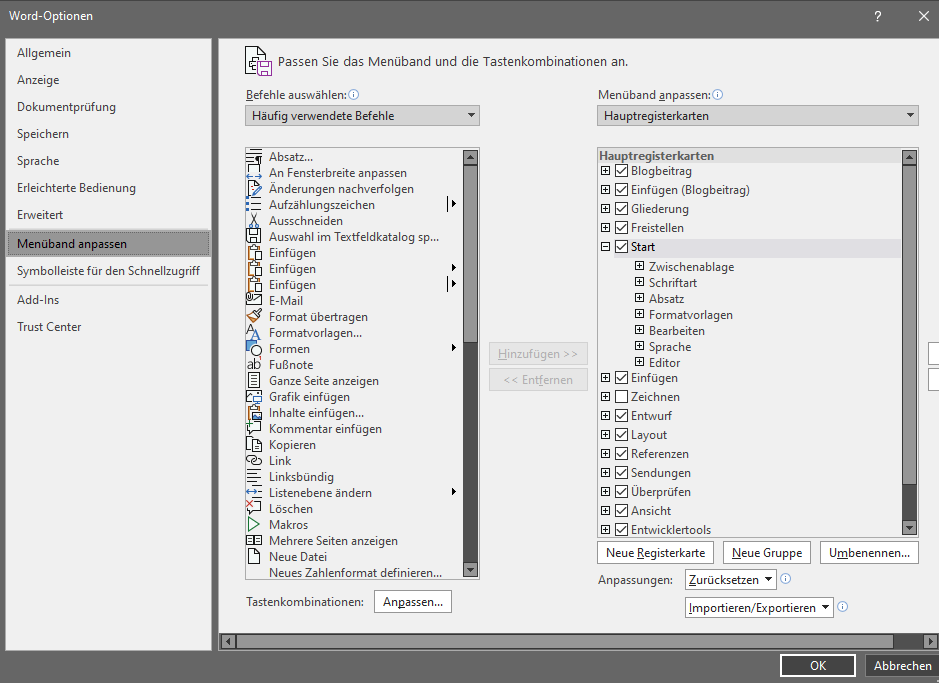Click the Format übertragen paintbrush icon

254,317
